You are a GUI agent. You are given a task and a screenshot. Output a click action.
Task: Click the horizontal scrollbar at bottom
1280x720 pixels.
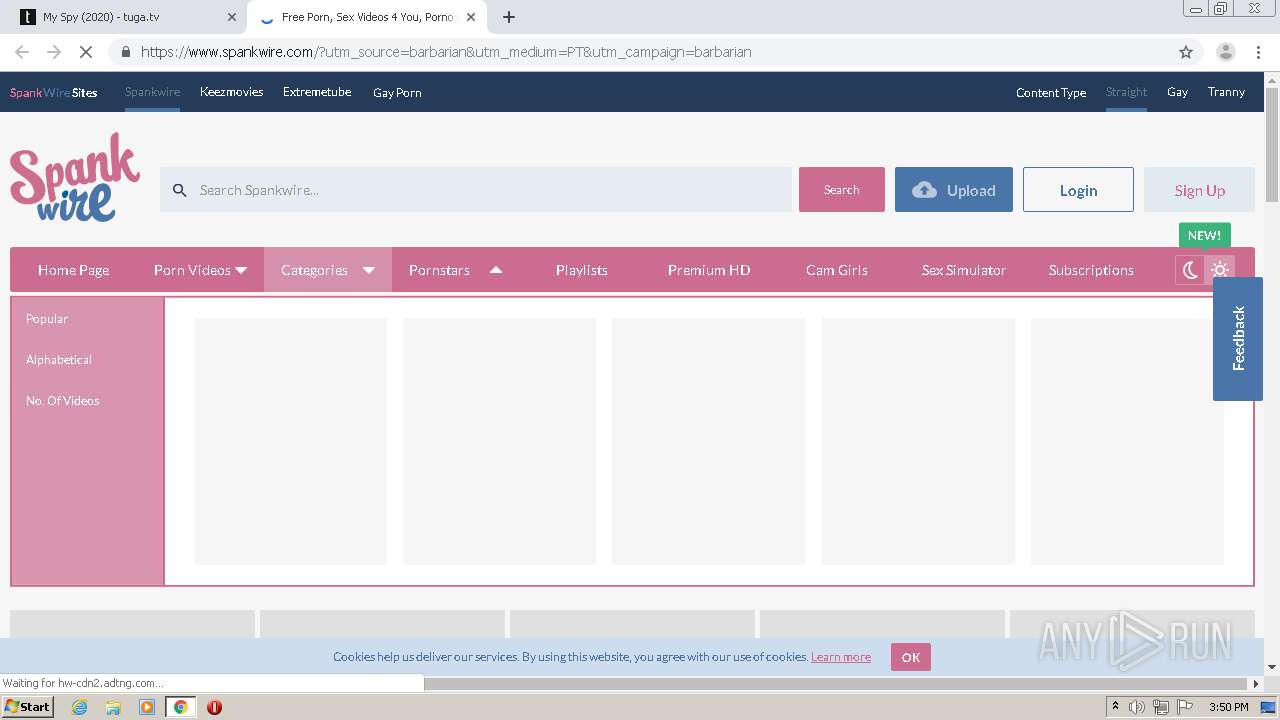point(837,684)
